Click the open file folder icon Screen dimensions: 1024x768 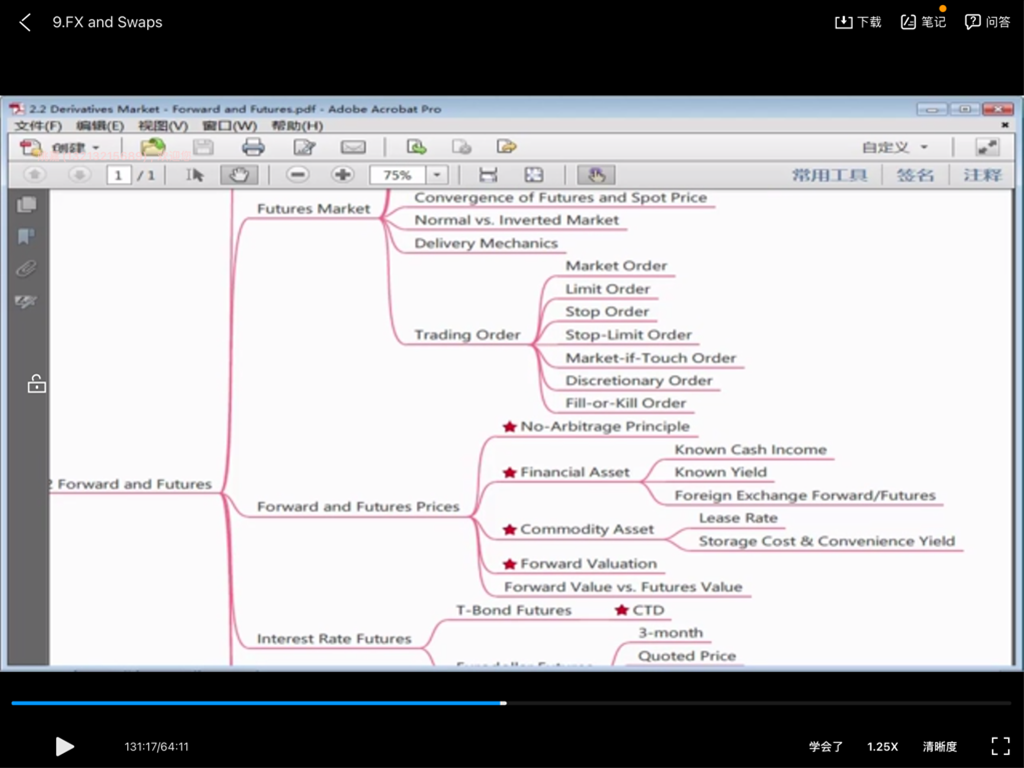tap(152, 147)
